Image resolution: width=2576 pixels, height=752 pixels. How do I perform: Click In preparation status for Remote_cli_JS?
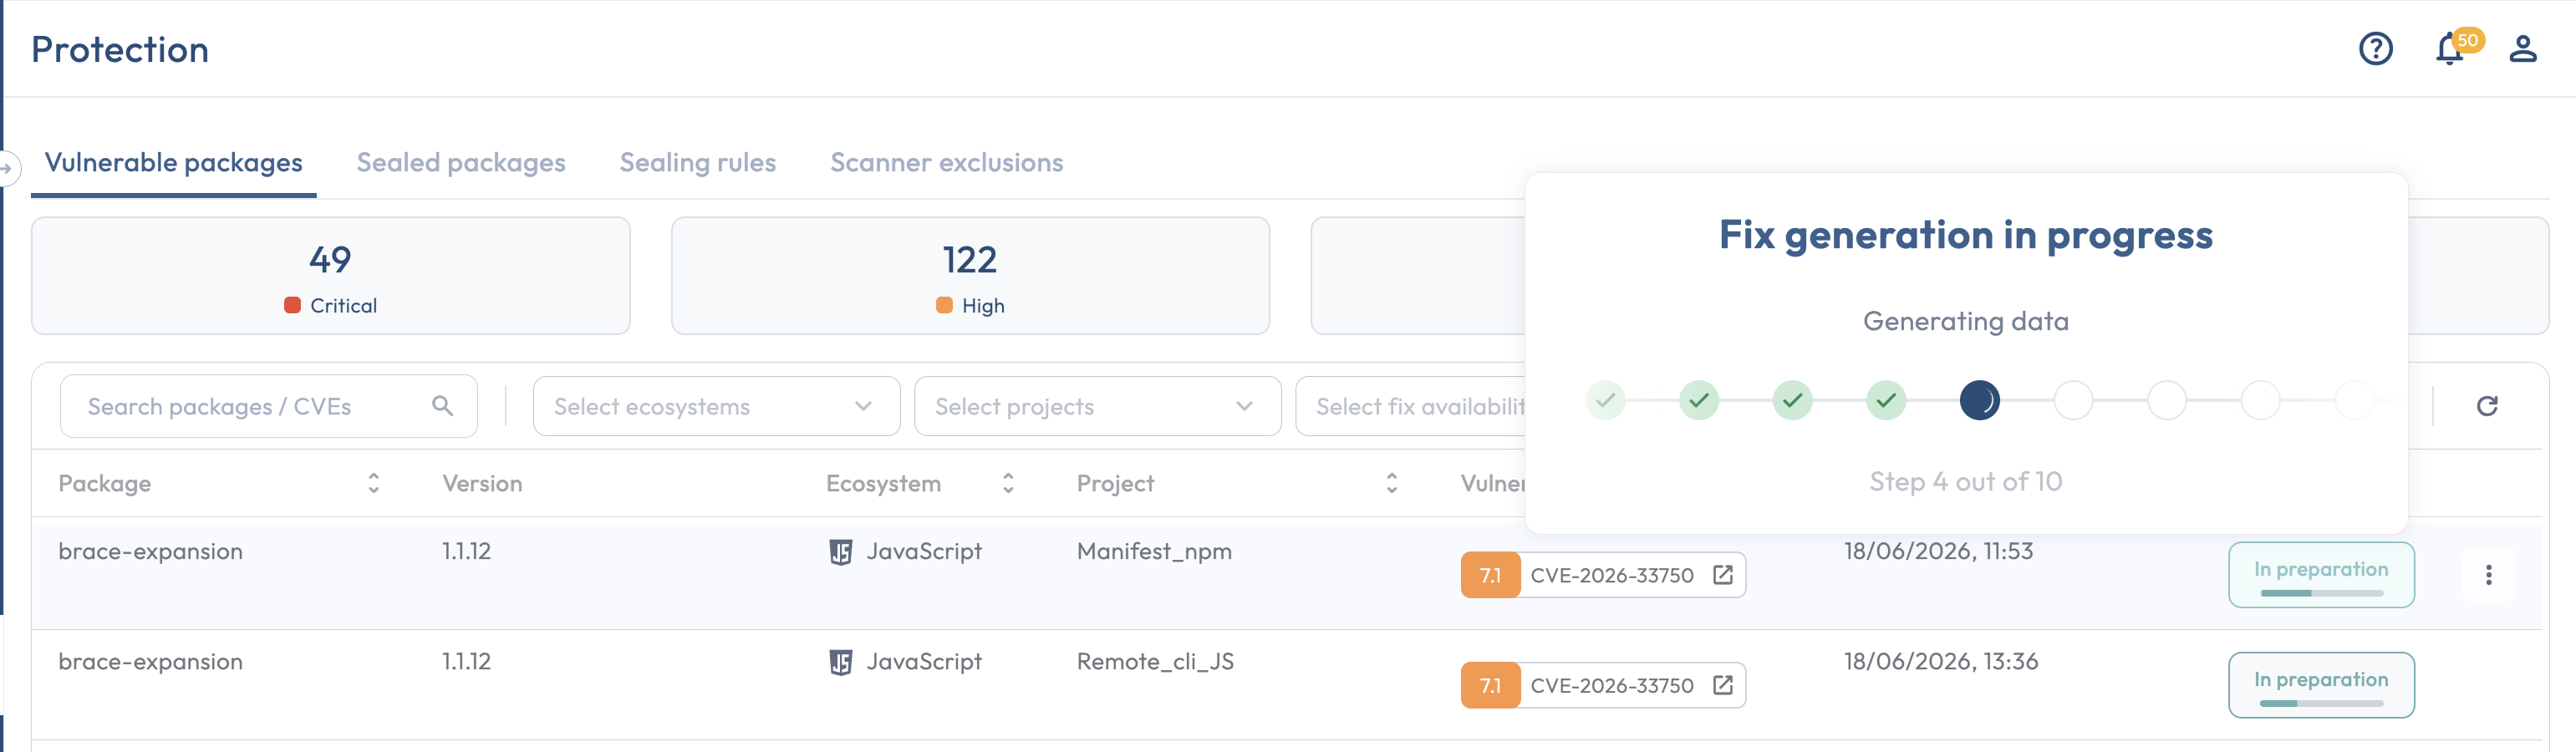pos(2321,685)
